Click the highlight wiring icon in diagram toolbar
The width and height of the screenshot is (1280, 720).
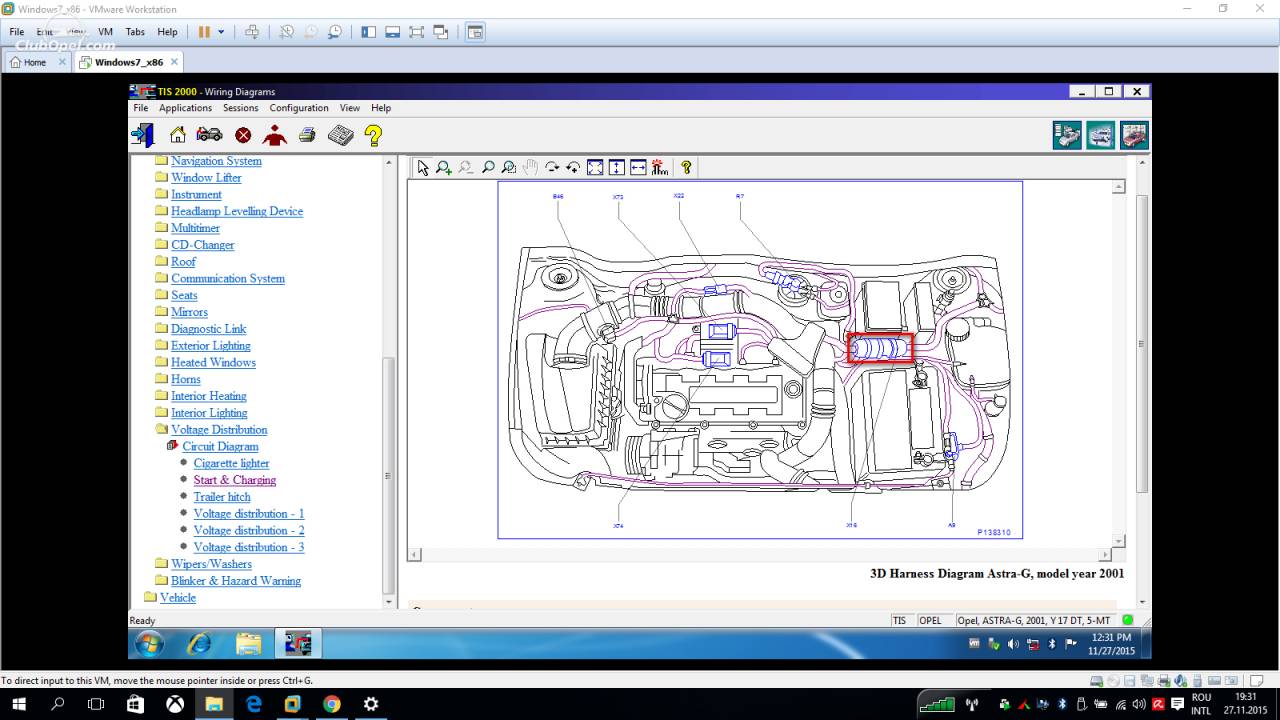[x=659, y=168]
